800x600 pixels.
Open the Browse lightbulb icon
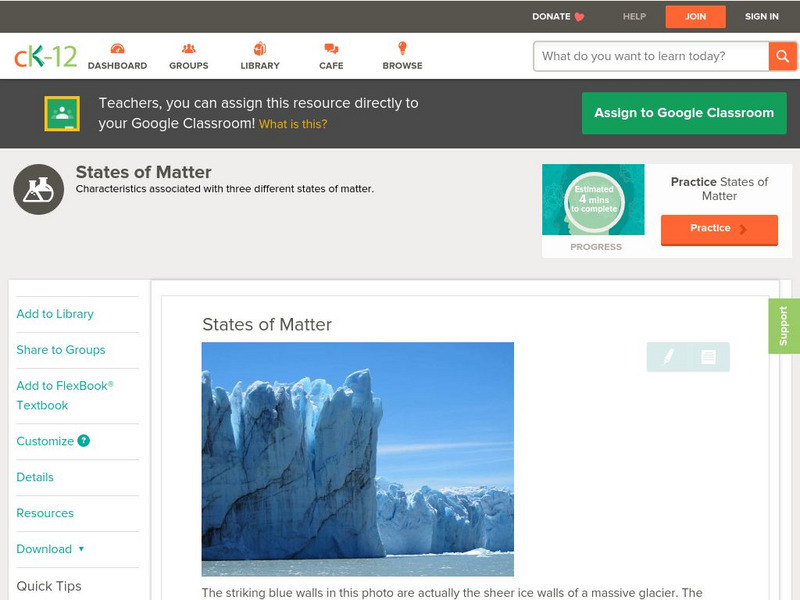[x=403, y=48]
